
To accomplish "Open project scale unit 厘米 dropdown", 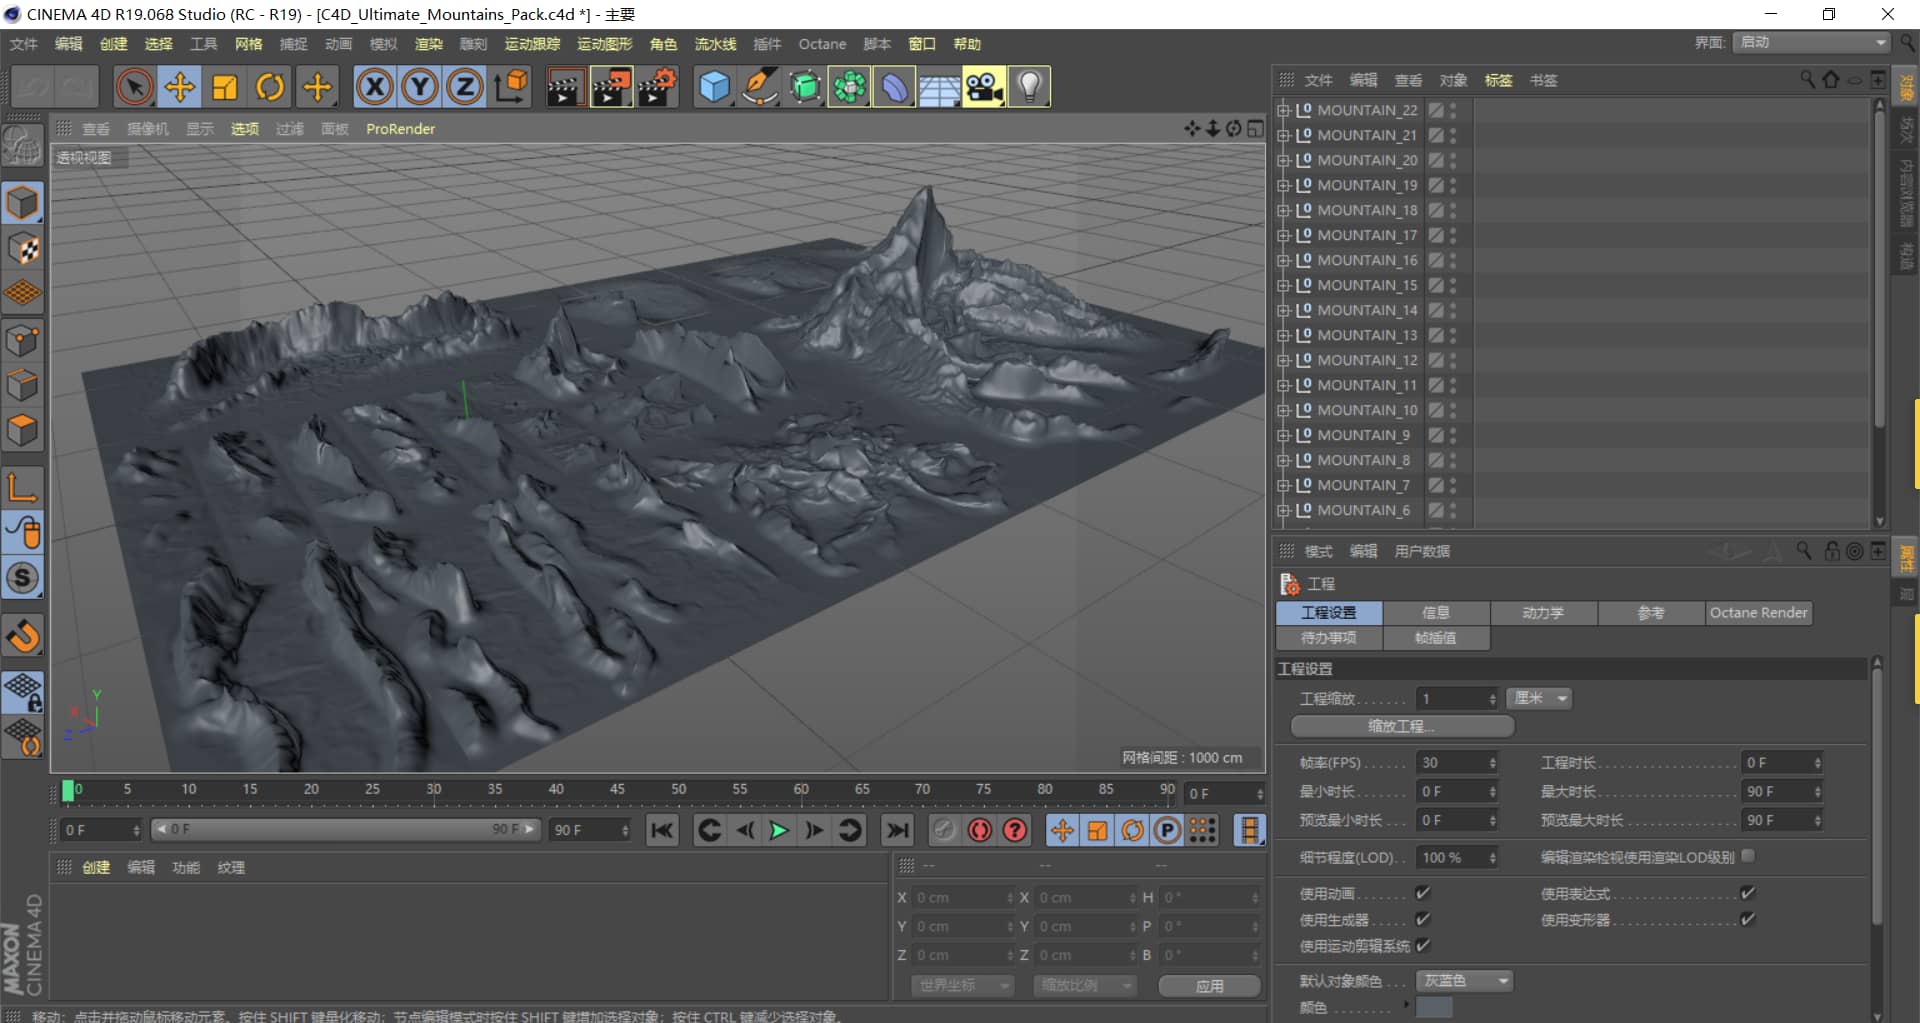I will pyautogui.click(x=1539, y=698).
